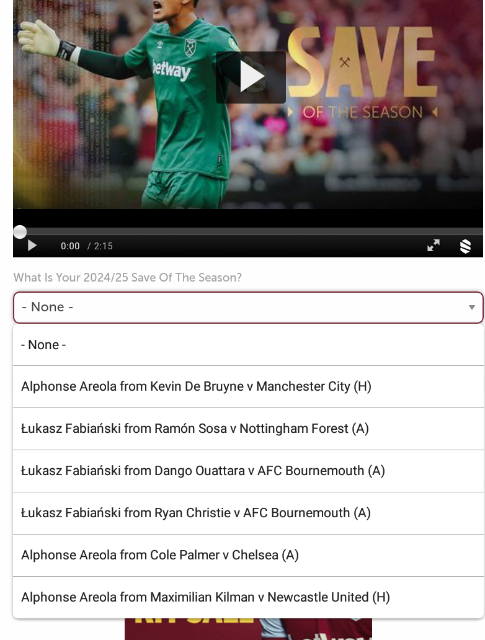This screenshot has width=485, height=640.
Task: Select Areola save from Cole Palmer
Action: click(248, 555)
